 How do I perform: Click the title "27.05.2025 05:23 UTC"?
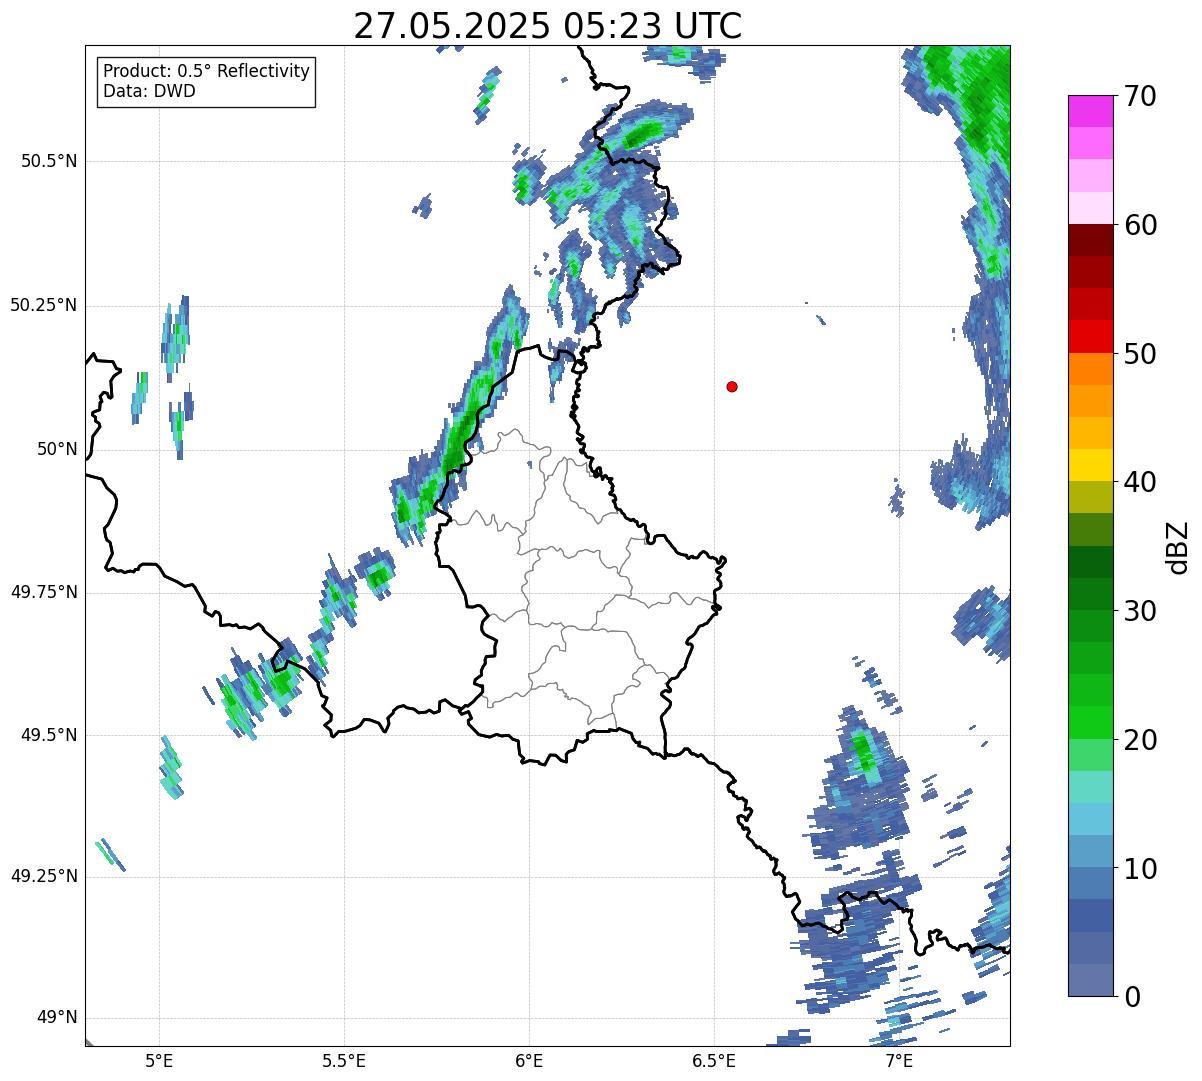548,25
